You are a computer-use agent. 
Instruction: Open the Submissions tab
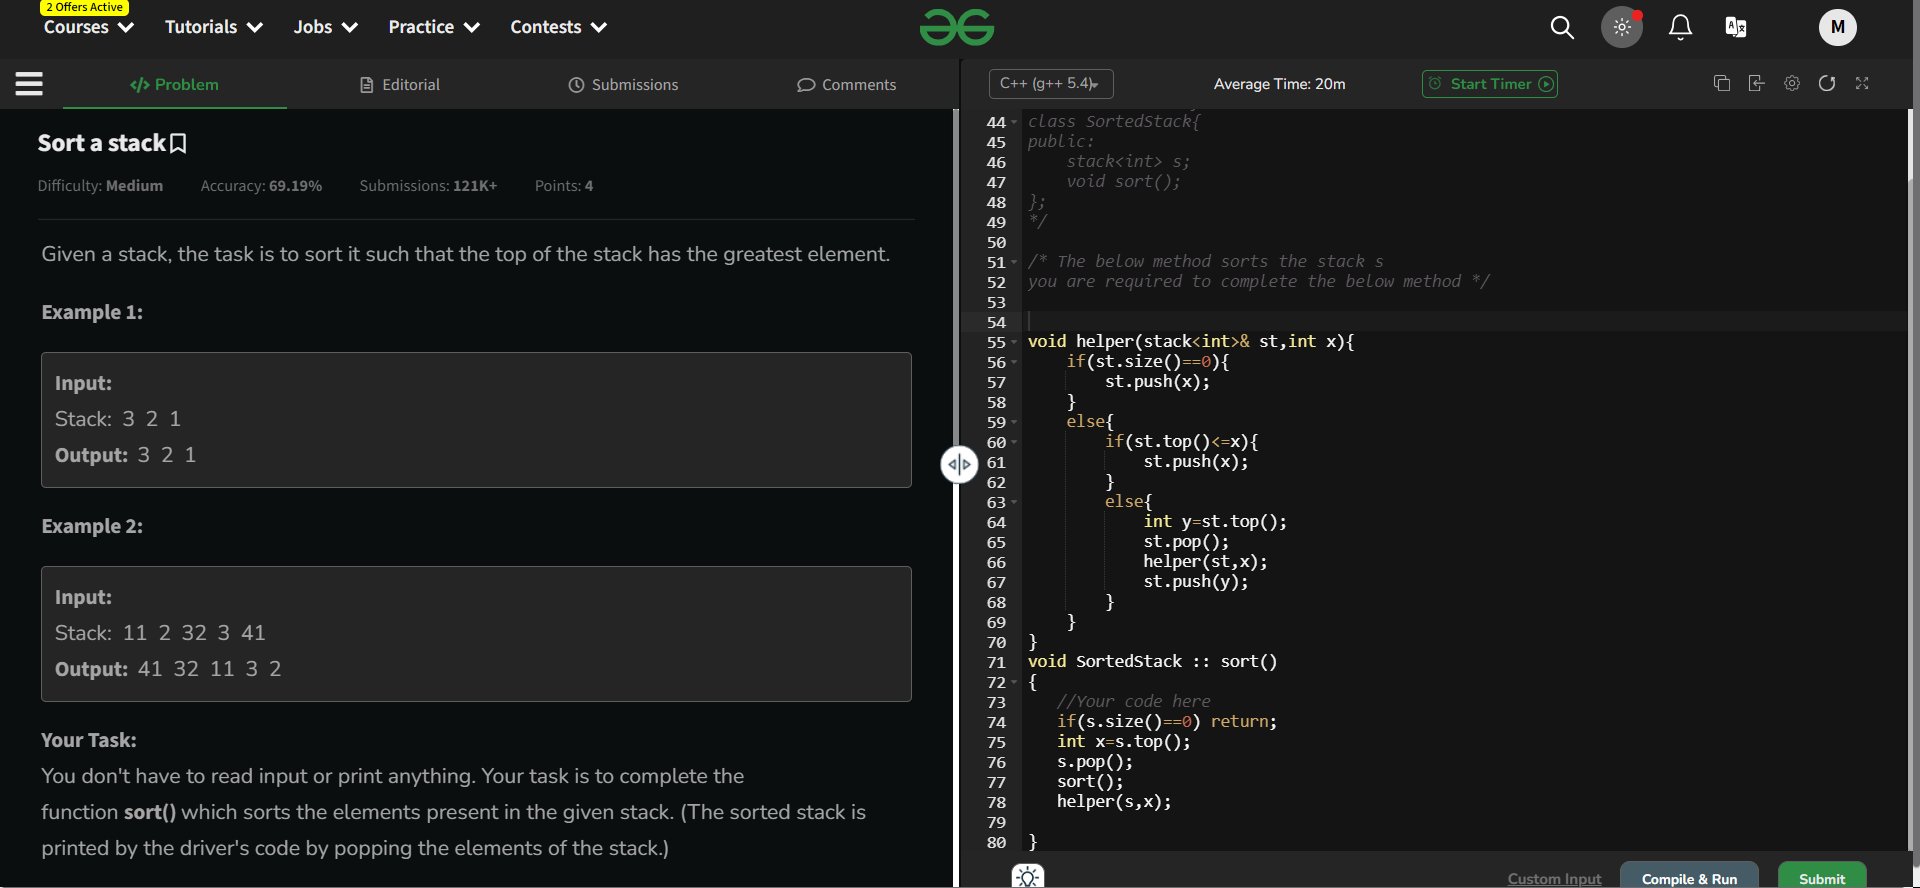pos(623,85)
